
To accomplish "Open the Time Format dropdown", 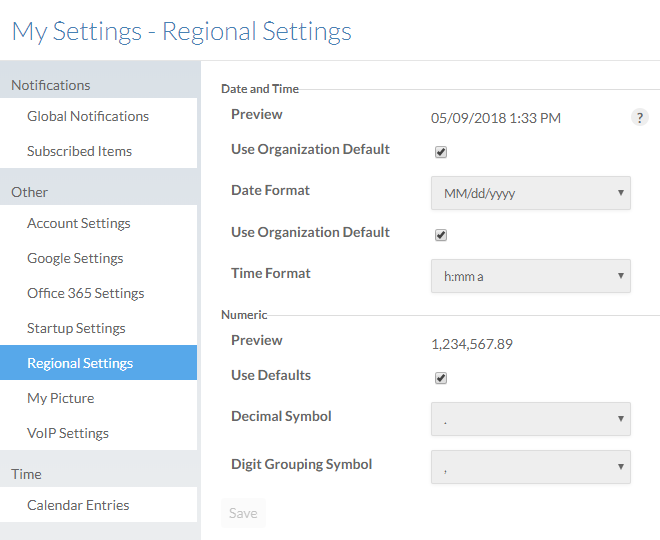I will click(x=530, y=276).
